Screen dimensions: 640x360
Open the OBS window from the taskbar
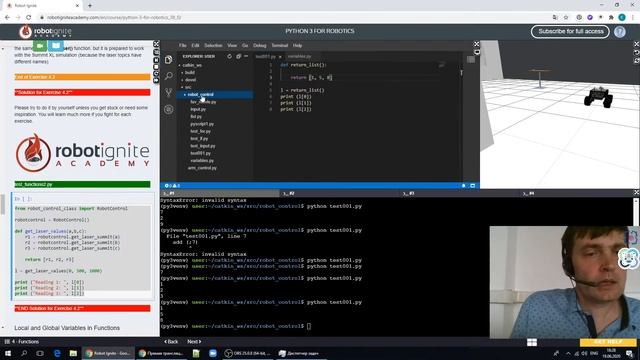pos(248,353)
